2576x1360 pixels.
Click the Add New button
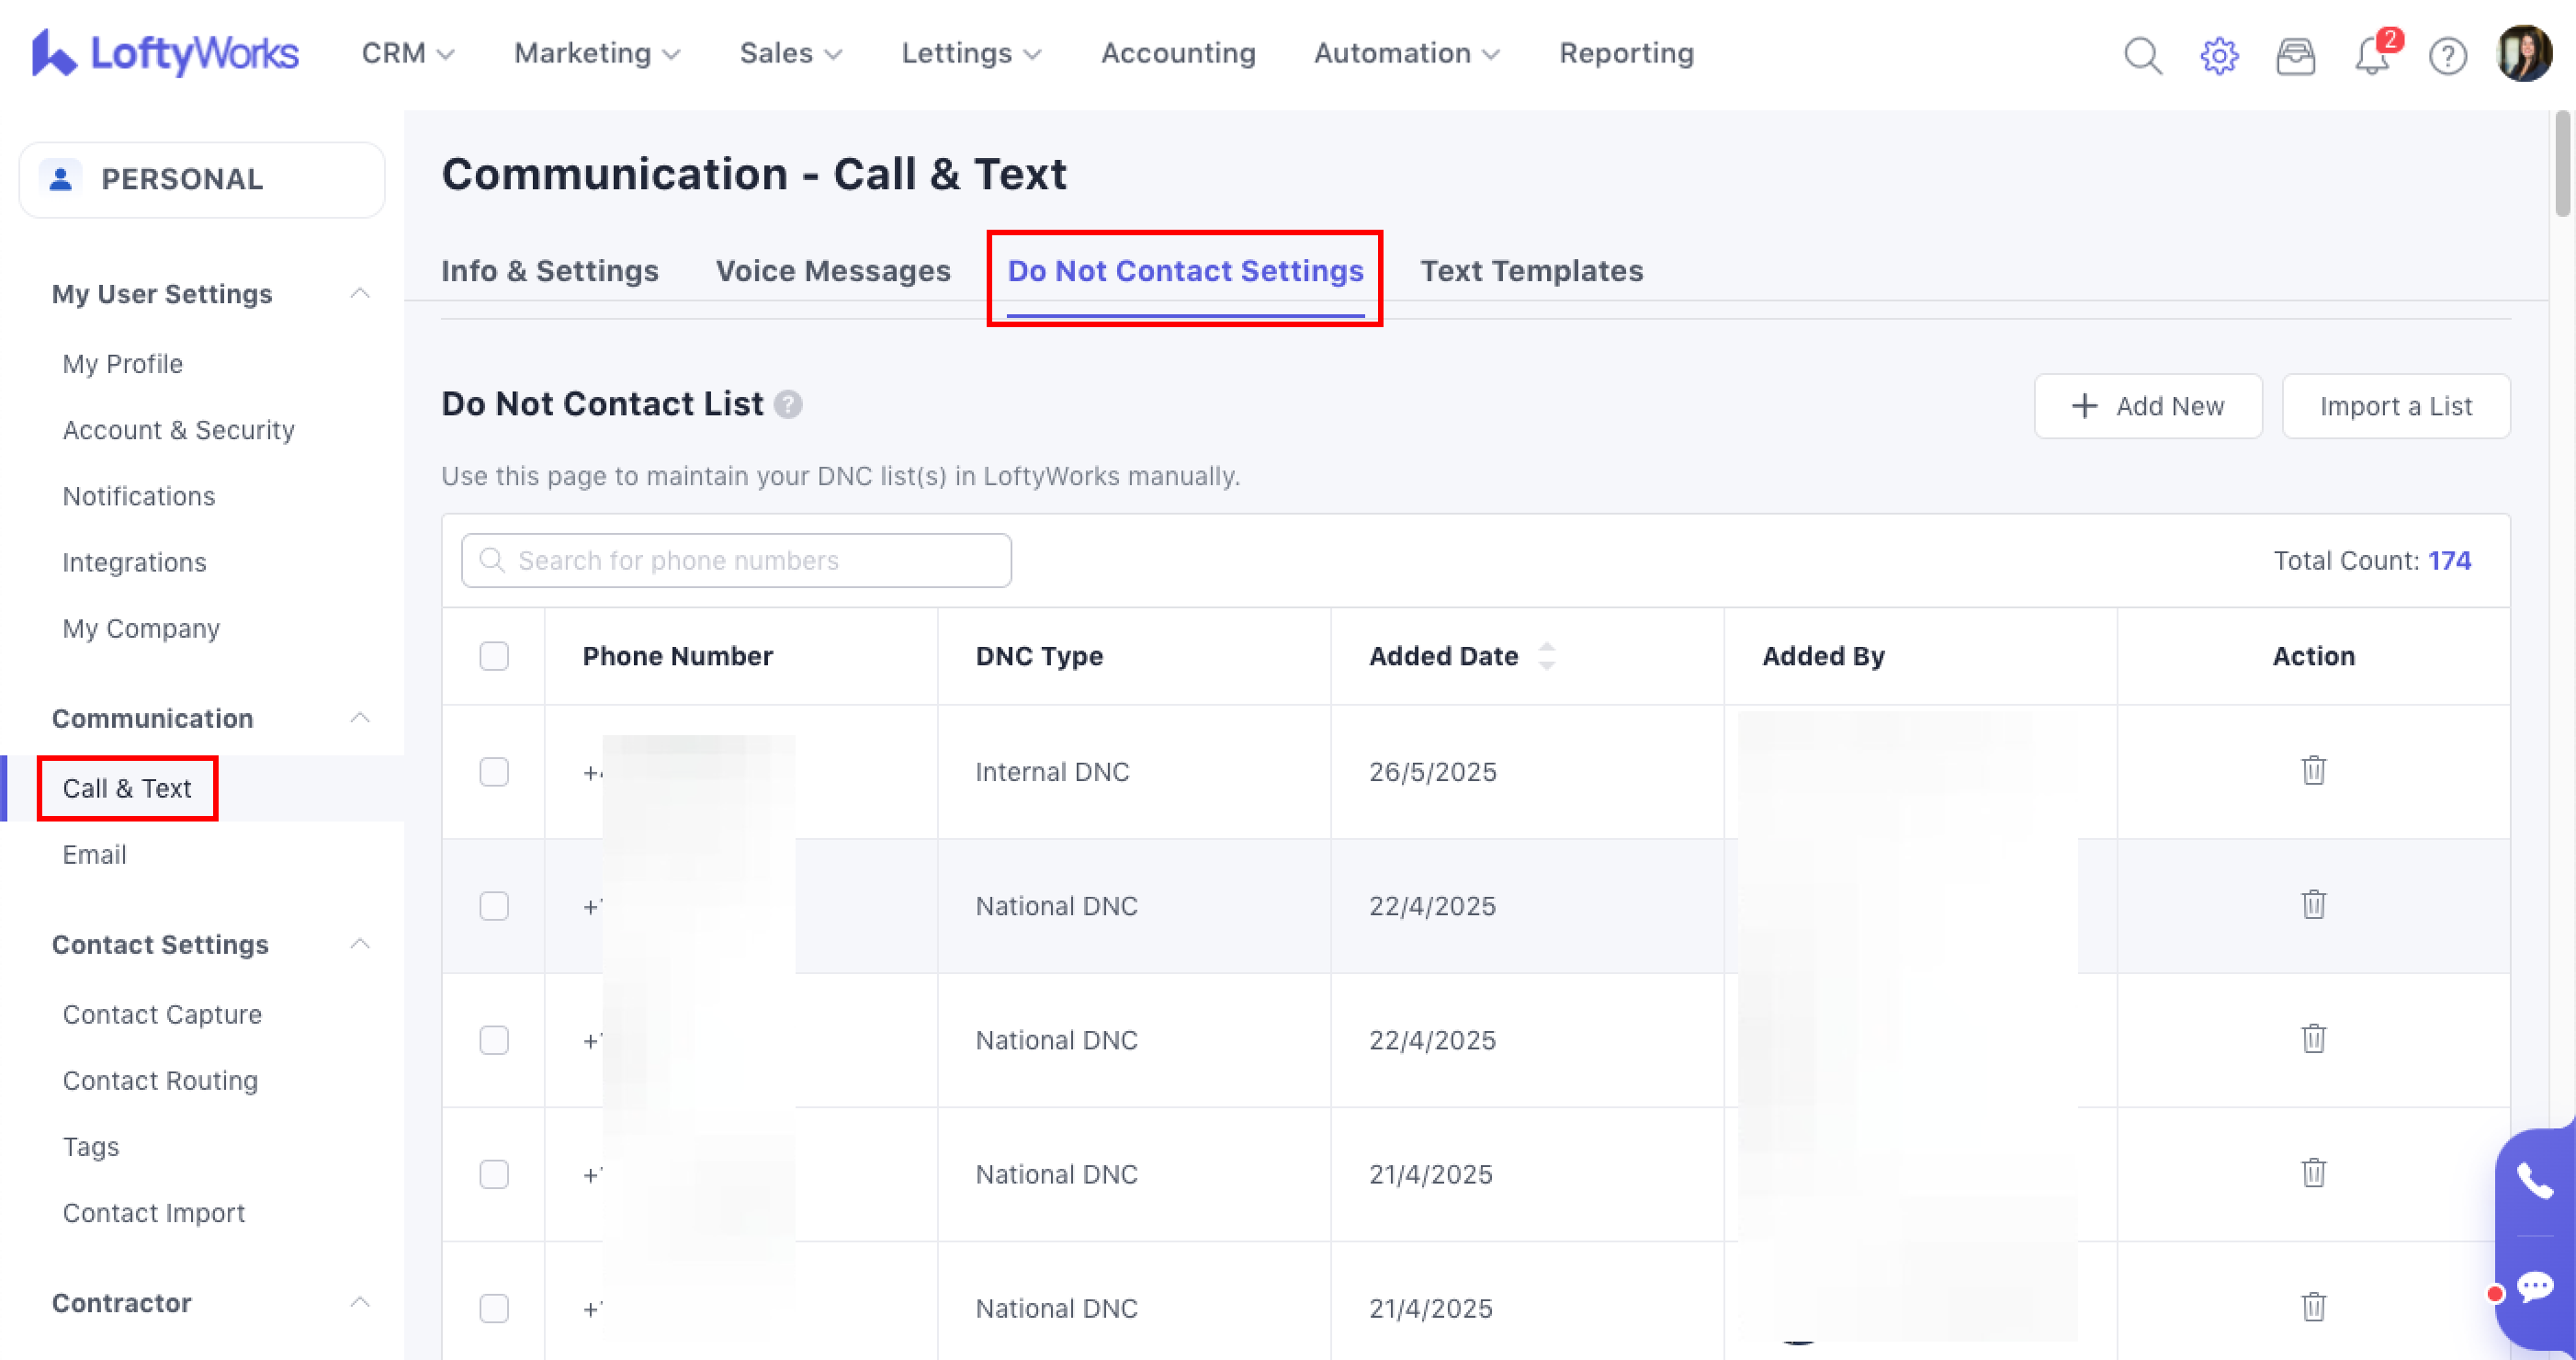click(x=2148, y=406)
